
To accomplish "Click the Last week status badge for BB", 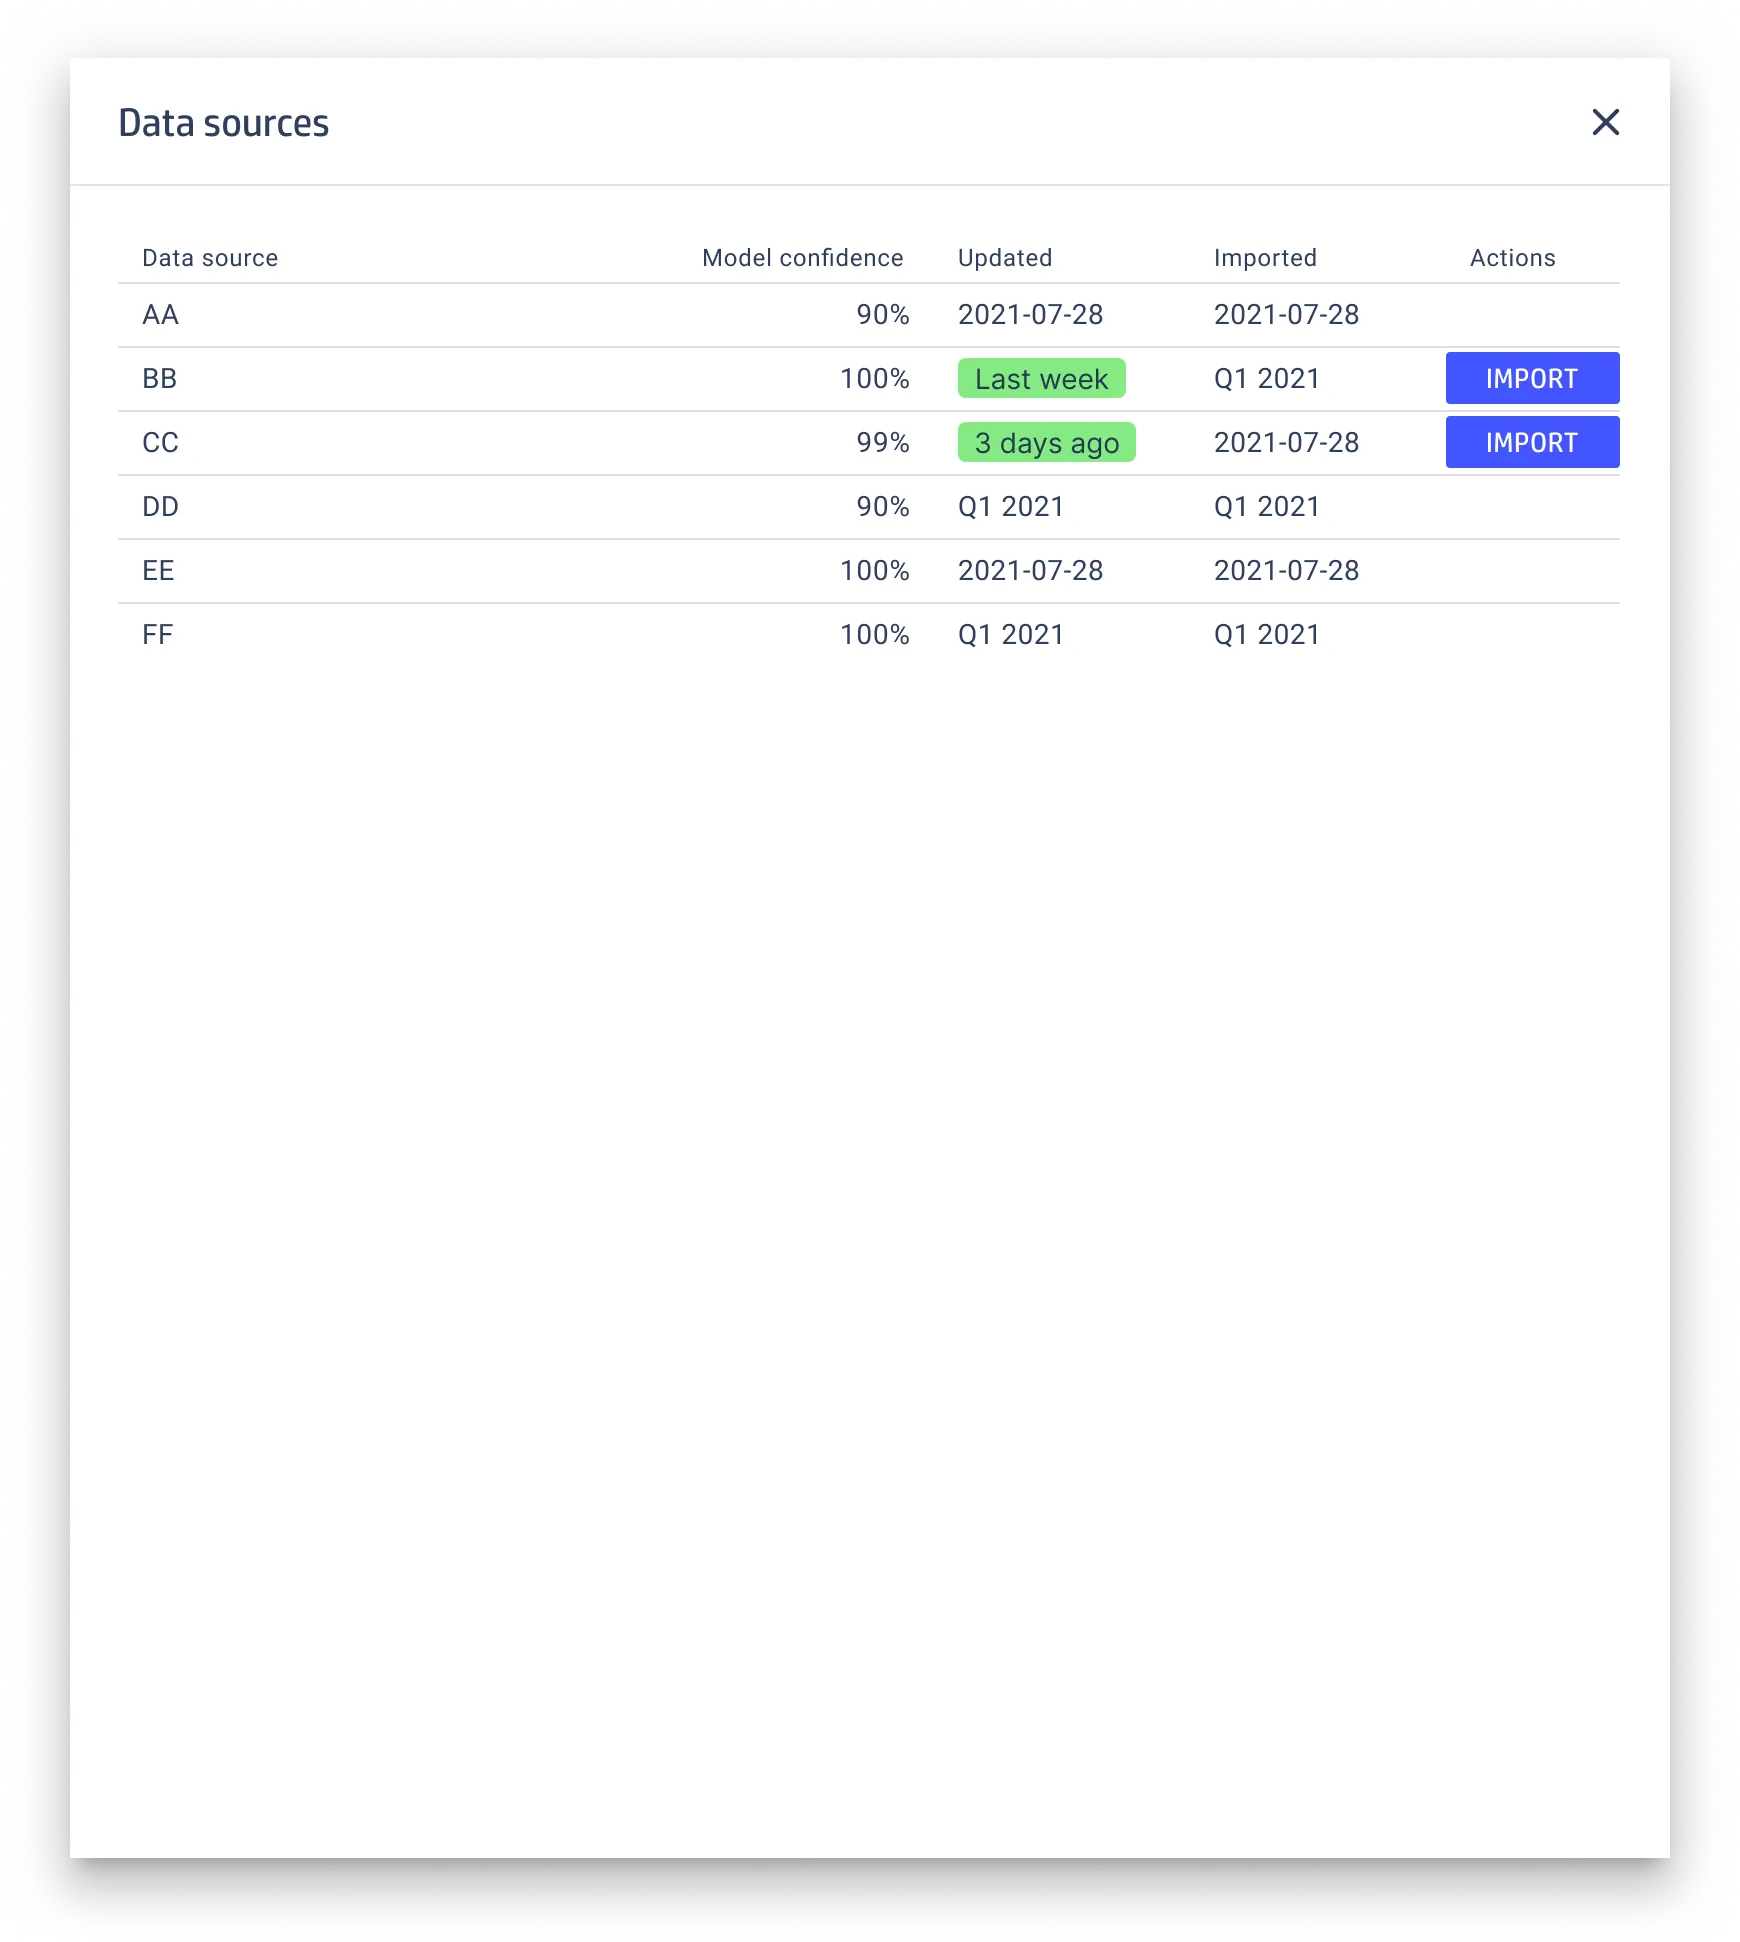I will (1041, 378).
